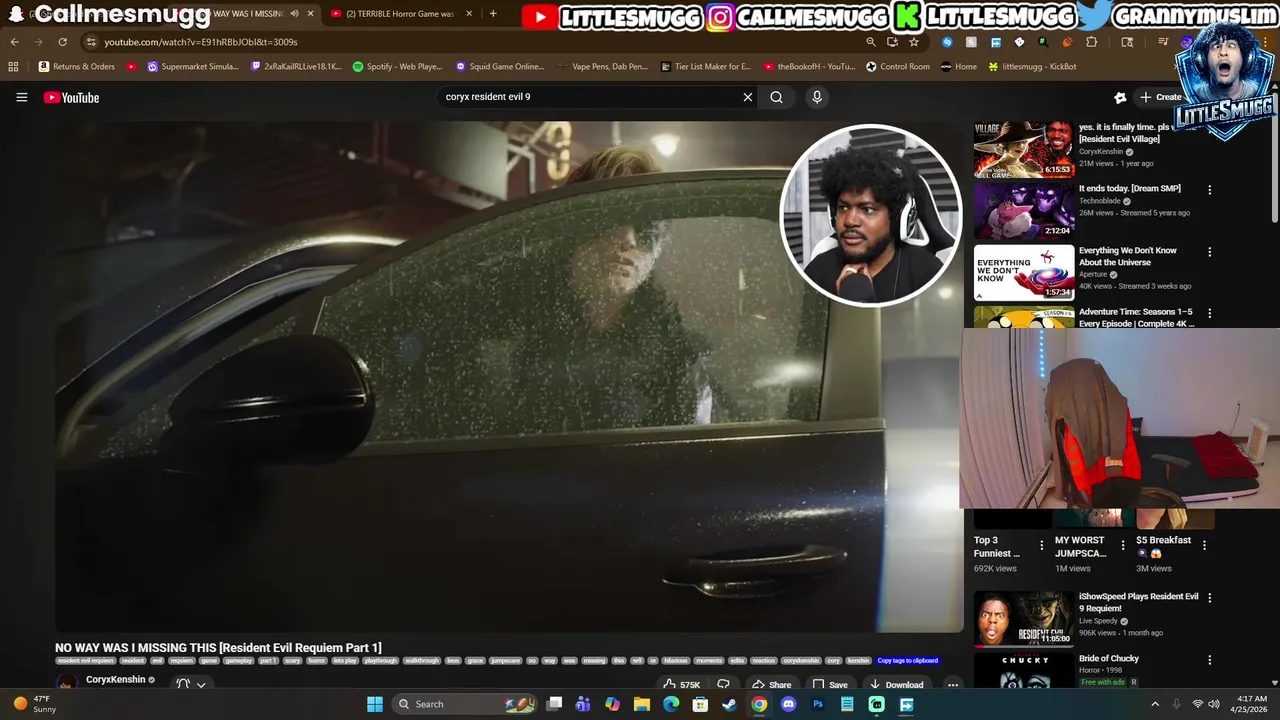Image resolution: width=1280 pixels, height=720 pixels.
Task: Dislike the video with the thumbs-down
Action: (x=723, y=685)
